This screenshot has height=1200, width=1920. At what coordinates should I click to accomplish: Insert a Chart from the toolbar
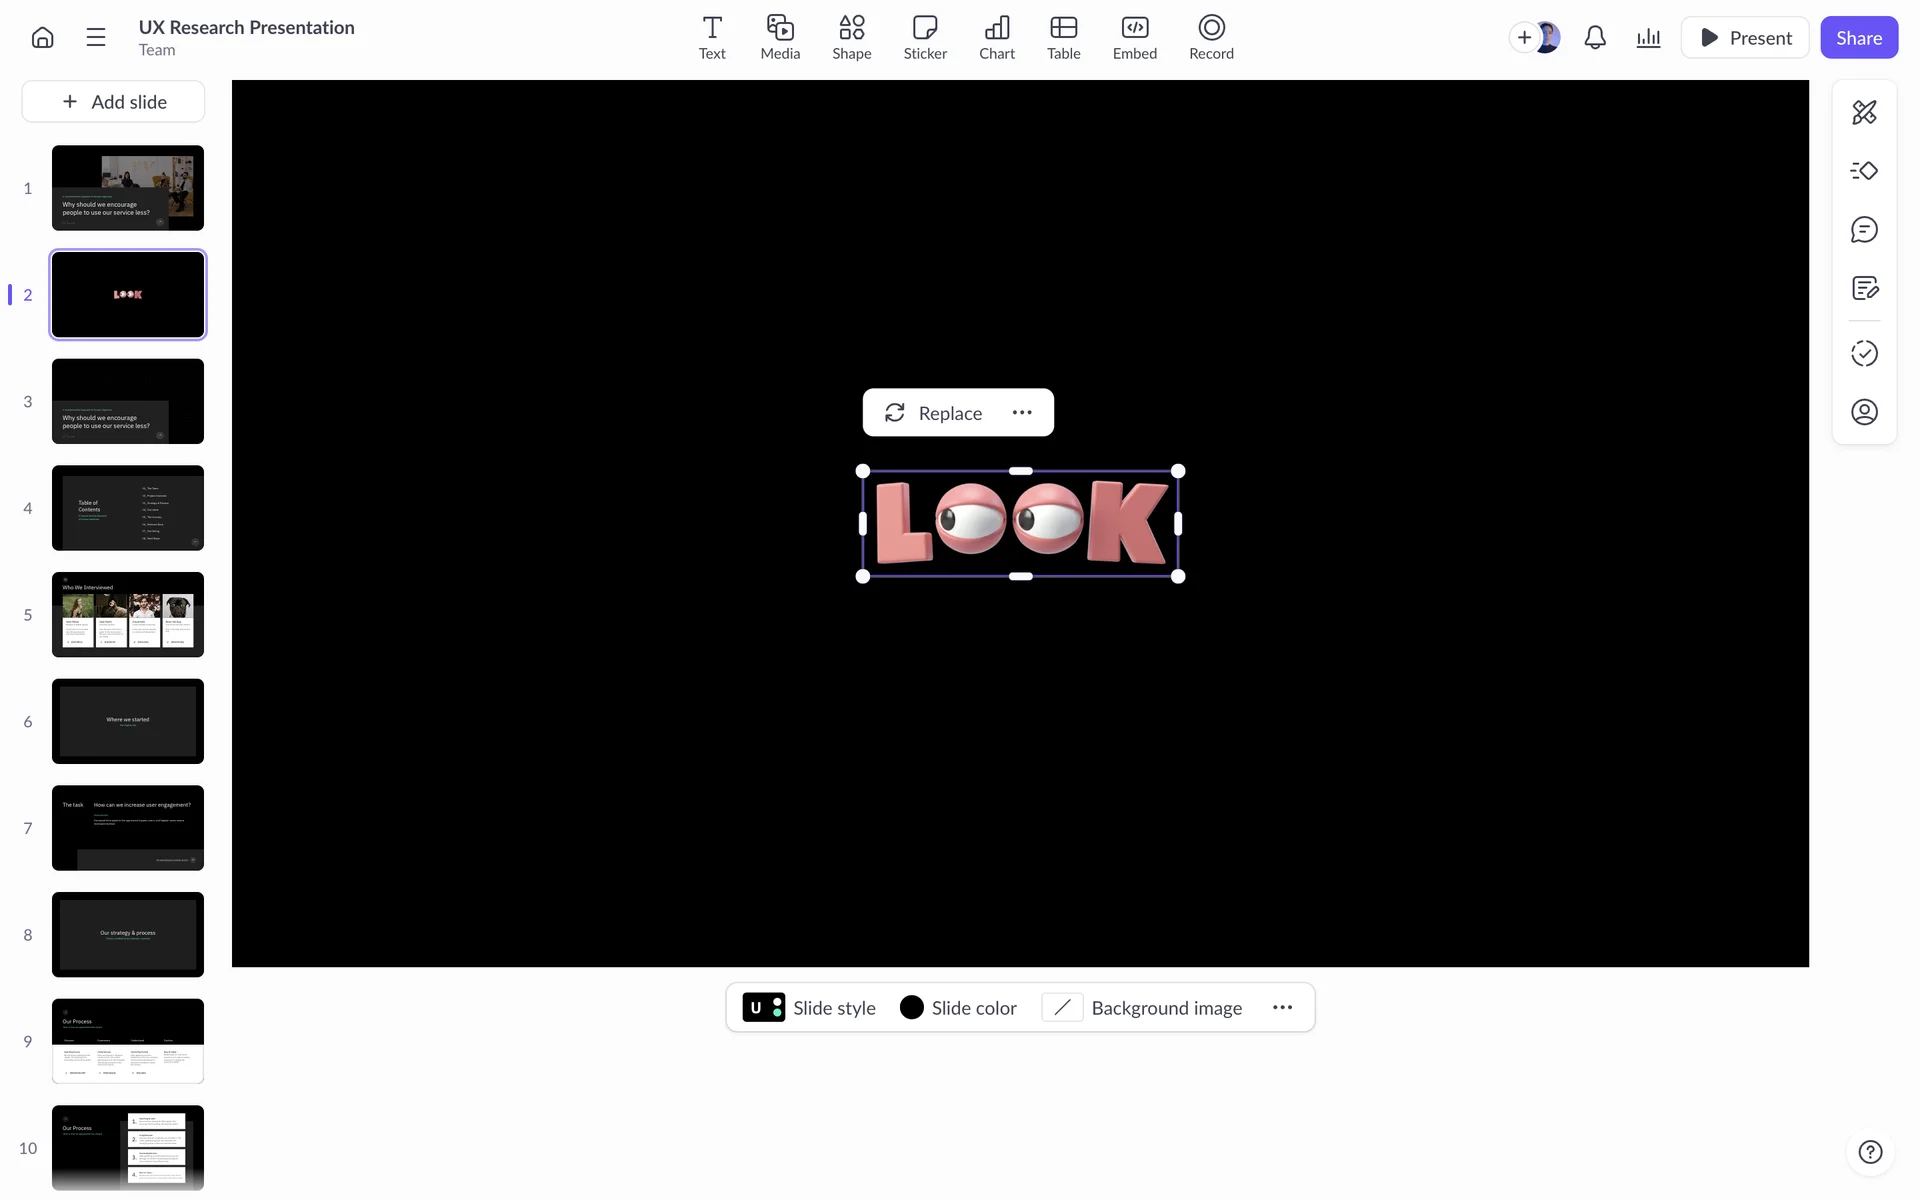tap(996, 37)
